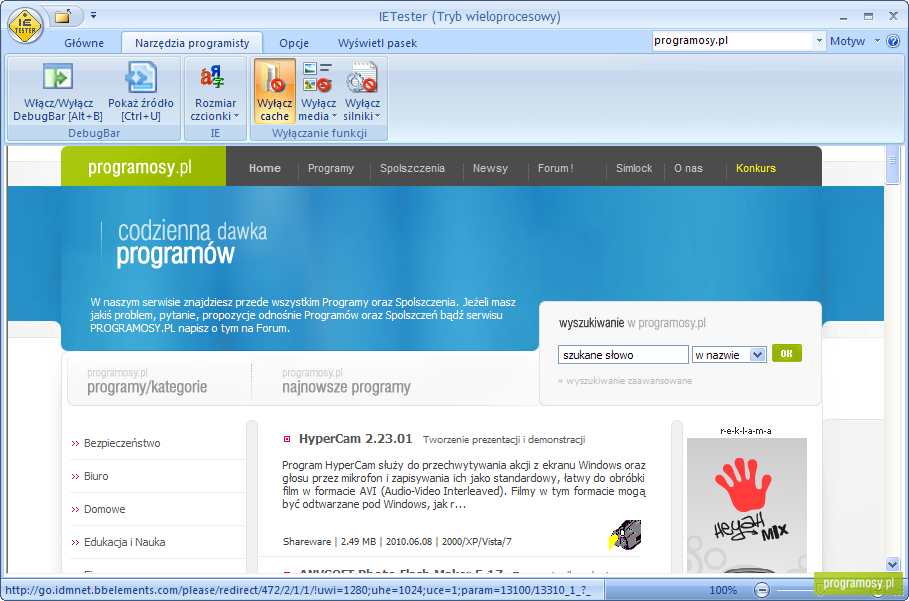
Task: Click the HyperCam camera program icon
Action: pyautogui.click(x=625, y=535)
